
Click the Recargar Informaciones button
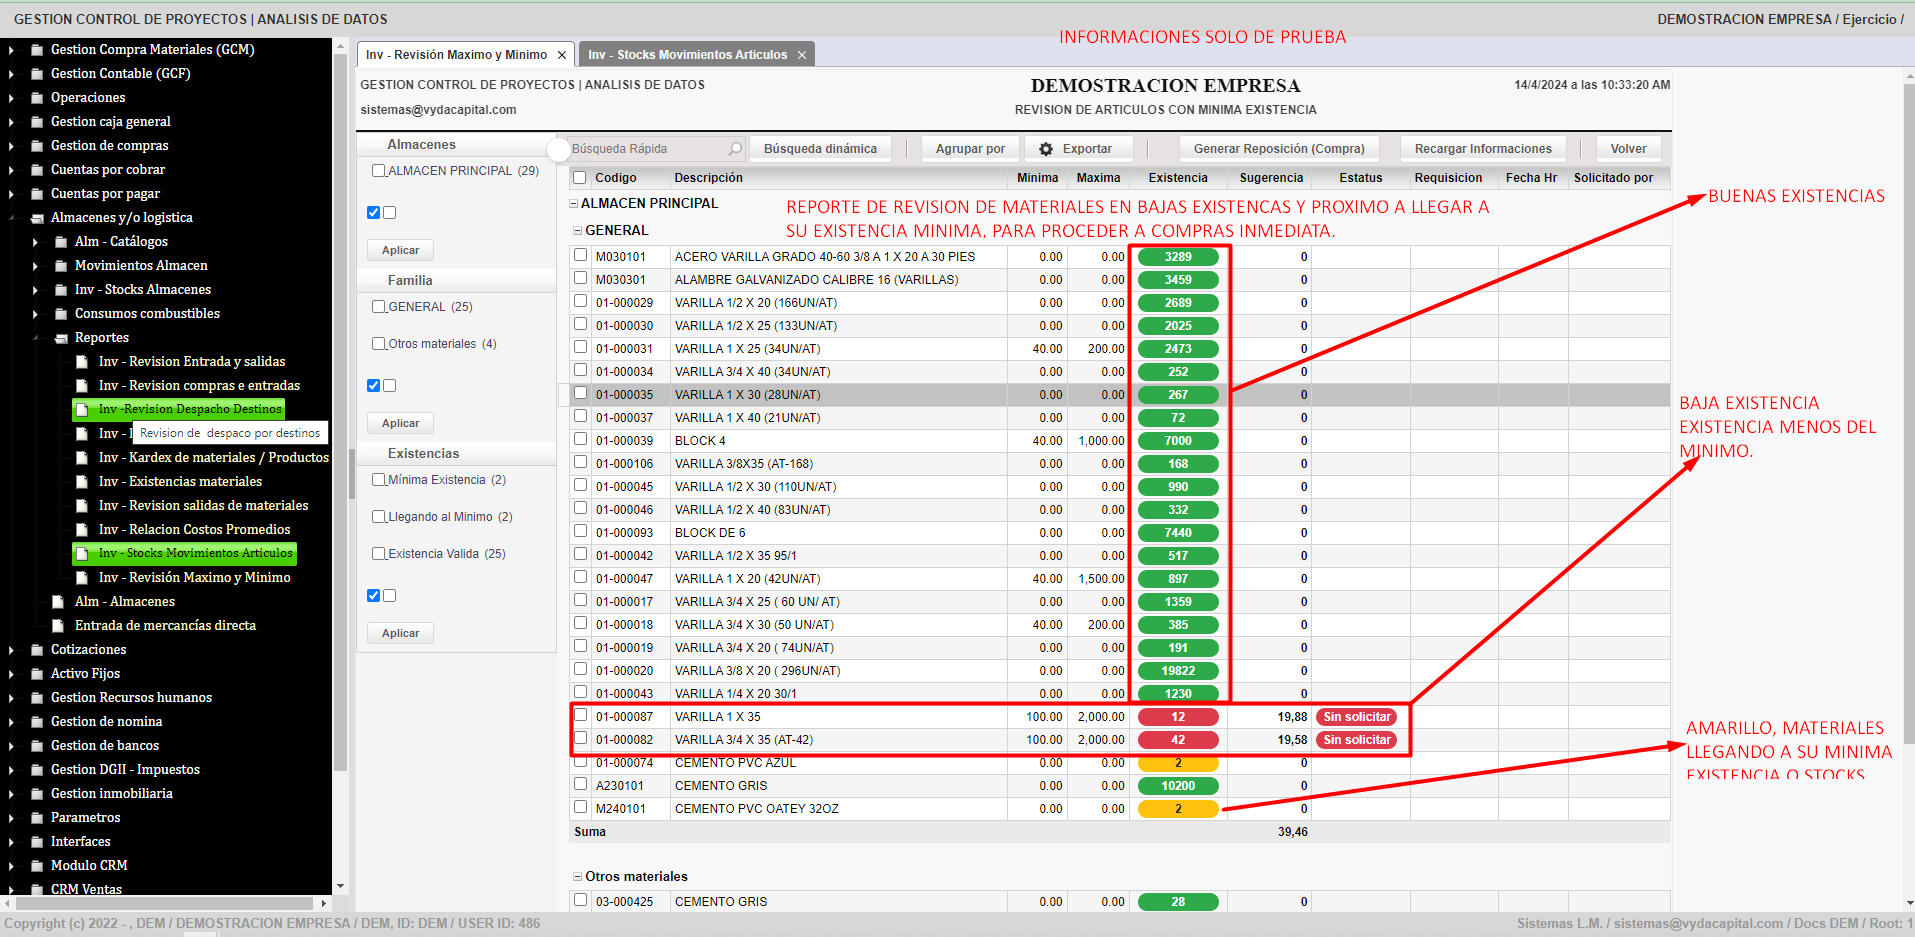1482,149
